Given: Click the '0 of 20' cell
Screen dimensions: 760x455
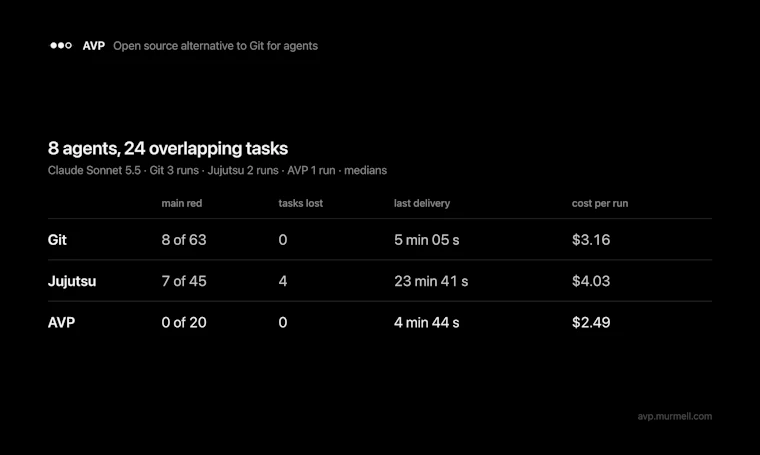Looking at the screenshot, I should pos(184,323).
